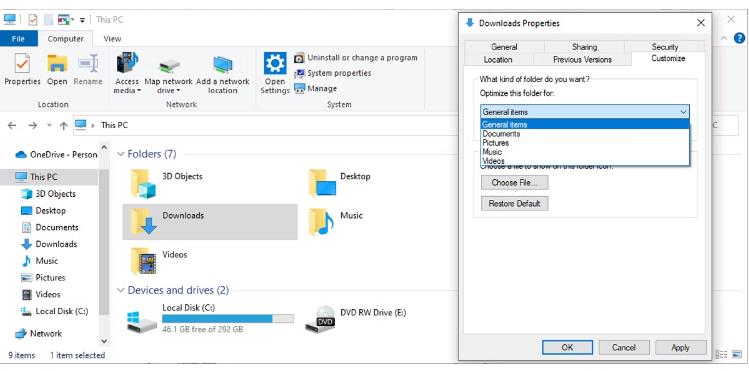Image resolution: width=749 pixels, height=371 pixels.
Task: Open the Customize Quick Access Toolbar arrow
Action: point(82,20)
